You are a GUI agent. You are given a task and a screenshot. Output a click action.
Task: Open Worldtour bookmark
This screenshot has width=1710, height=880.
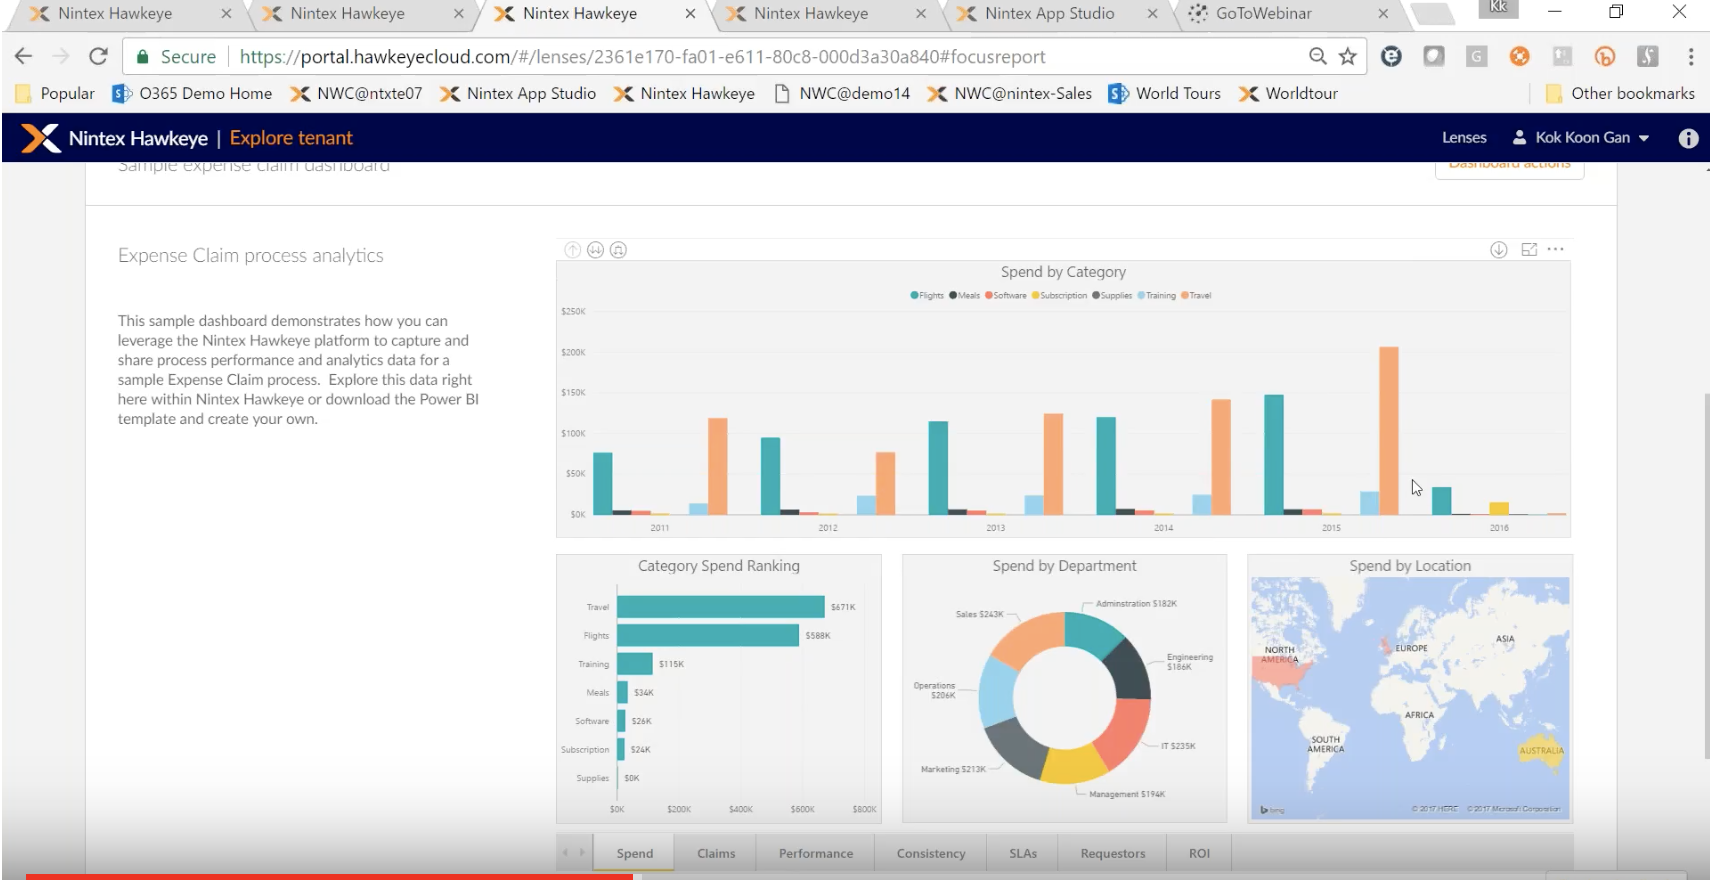pos(1288,93)
